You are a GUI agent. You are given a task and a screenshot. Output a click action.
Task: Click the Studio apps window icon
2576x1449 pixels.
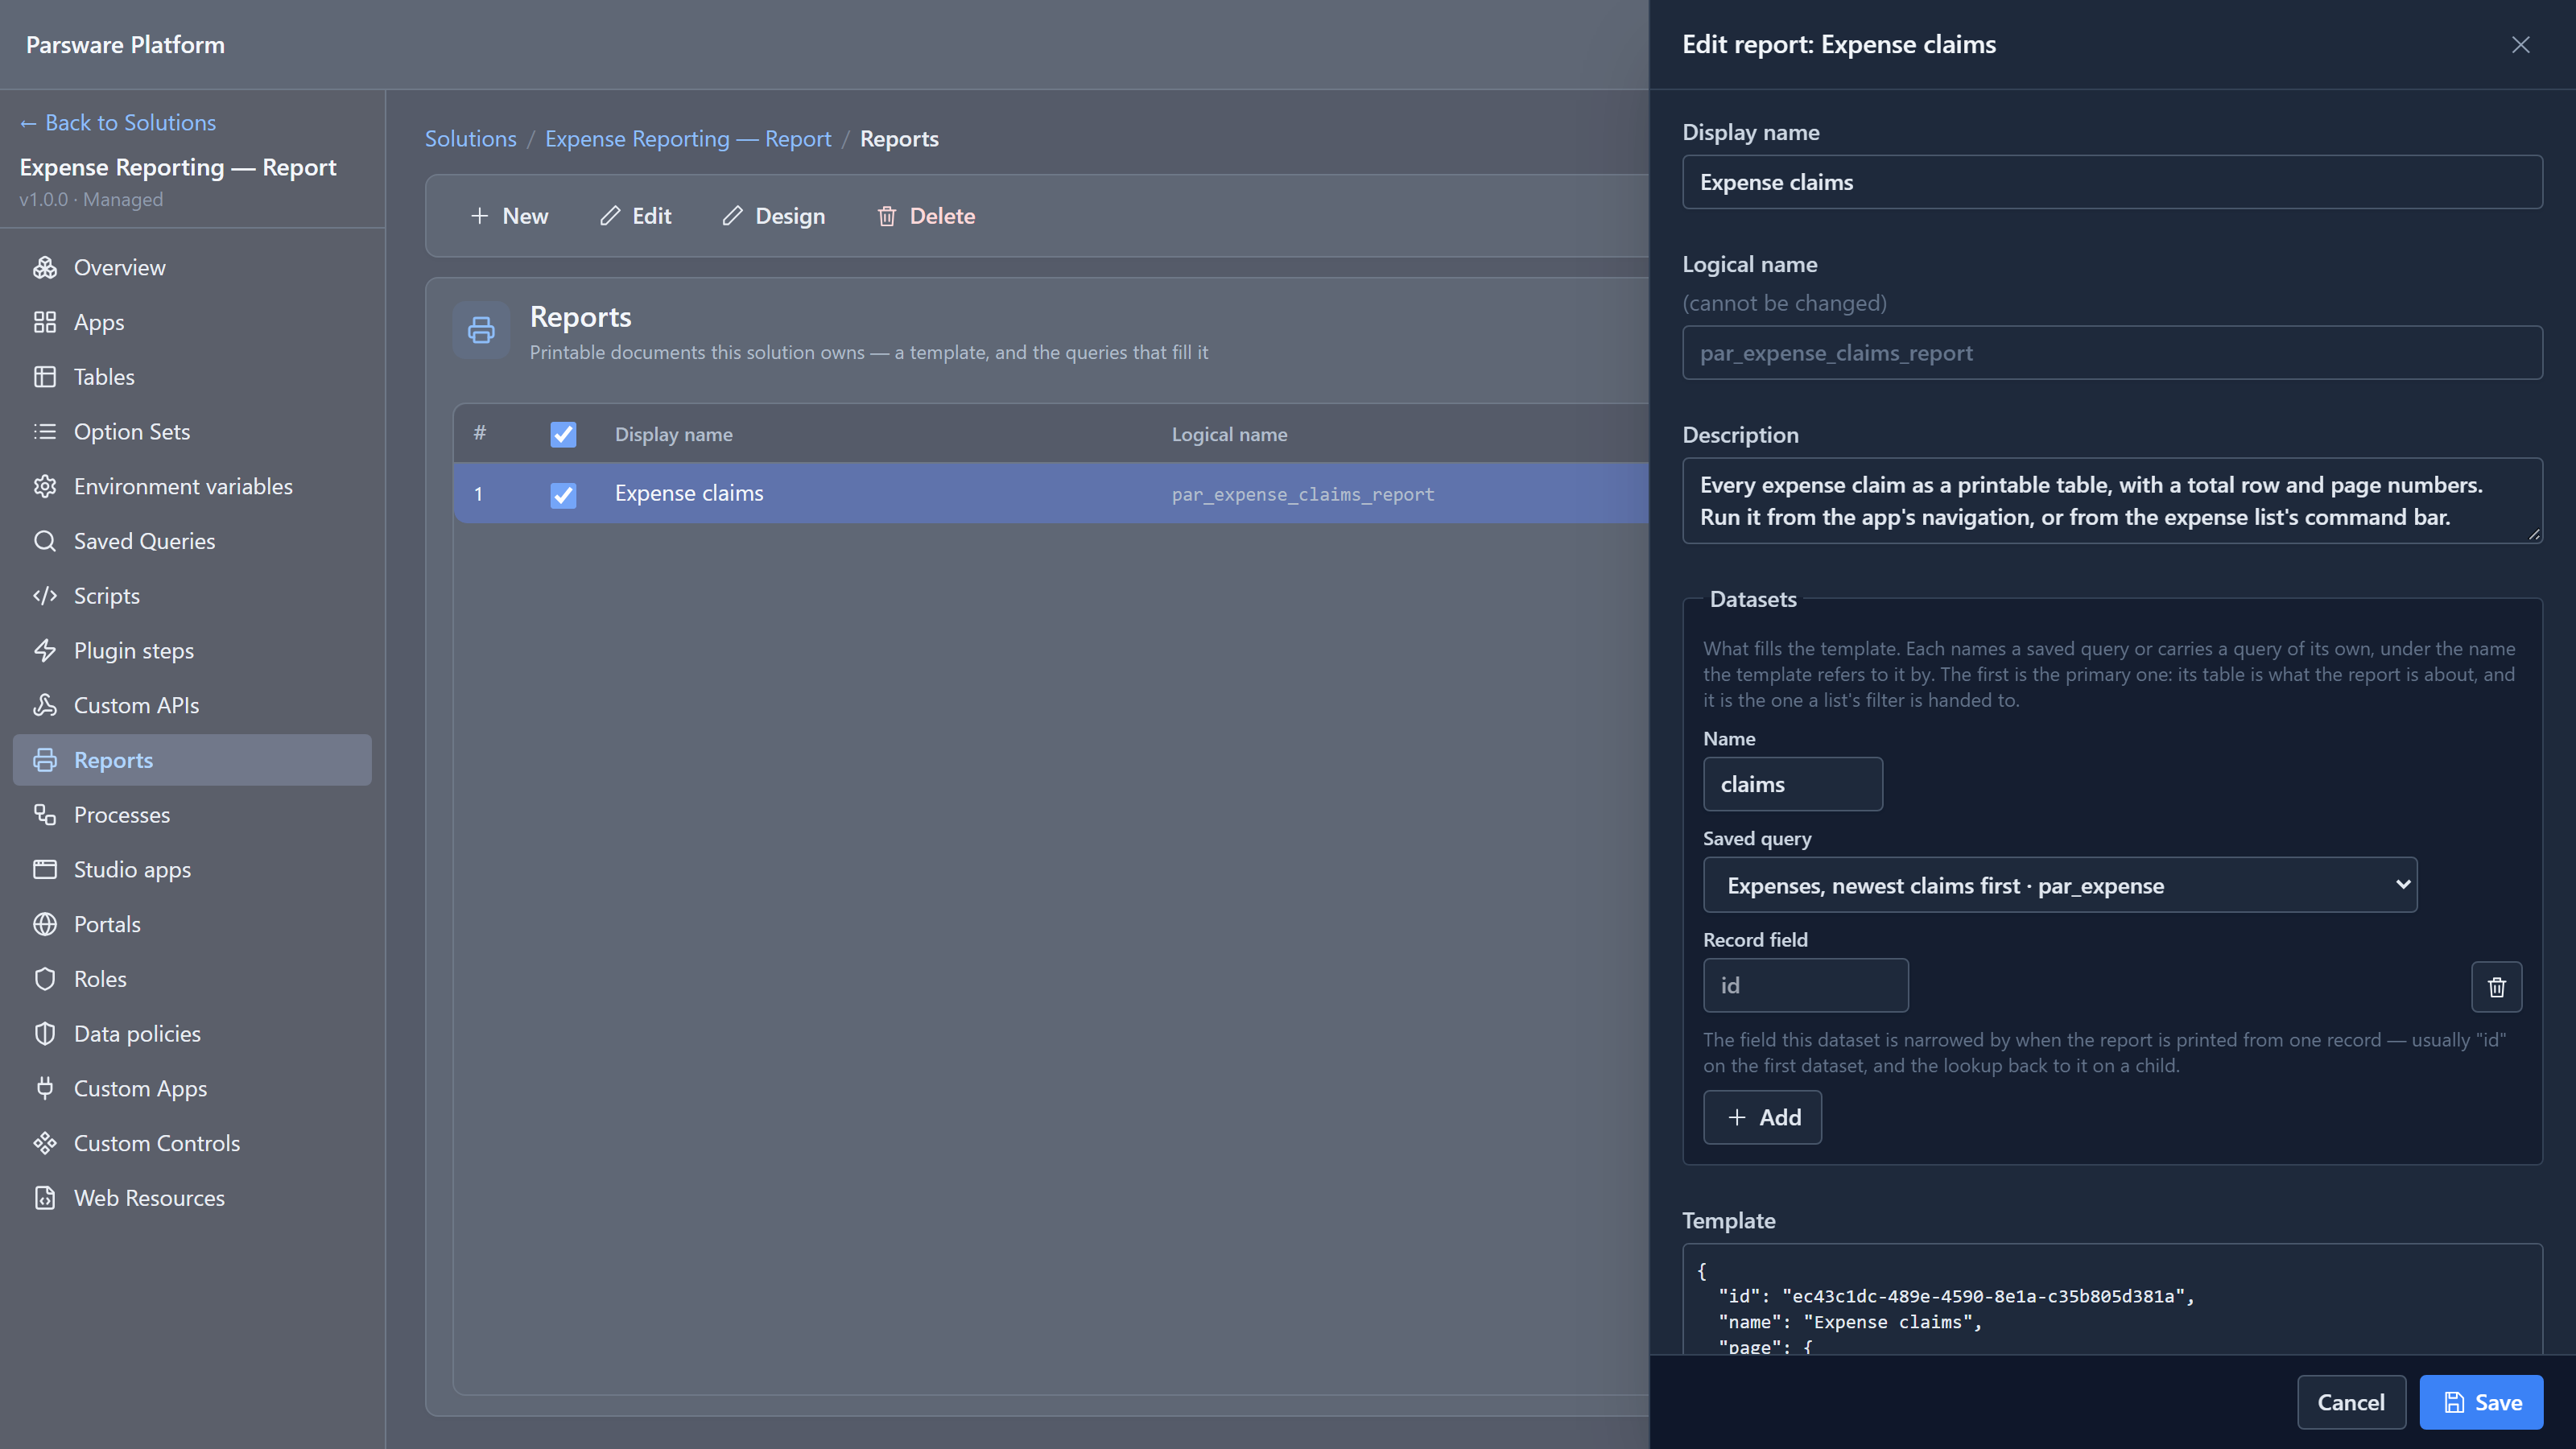(x=45, y=869)
